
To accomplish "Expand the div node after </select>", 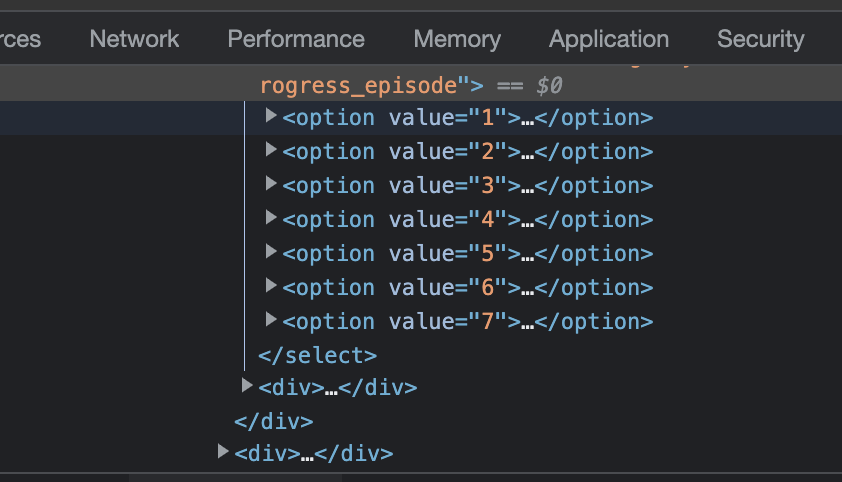I will (247, 385).
